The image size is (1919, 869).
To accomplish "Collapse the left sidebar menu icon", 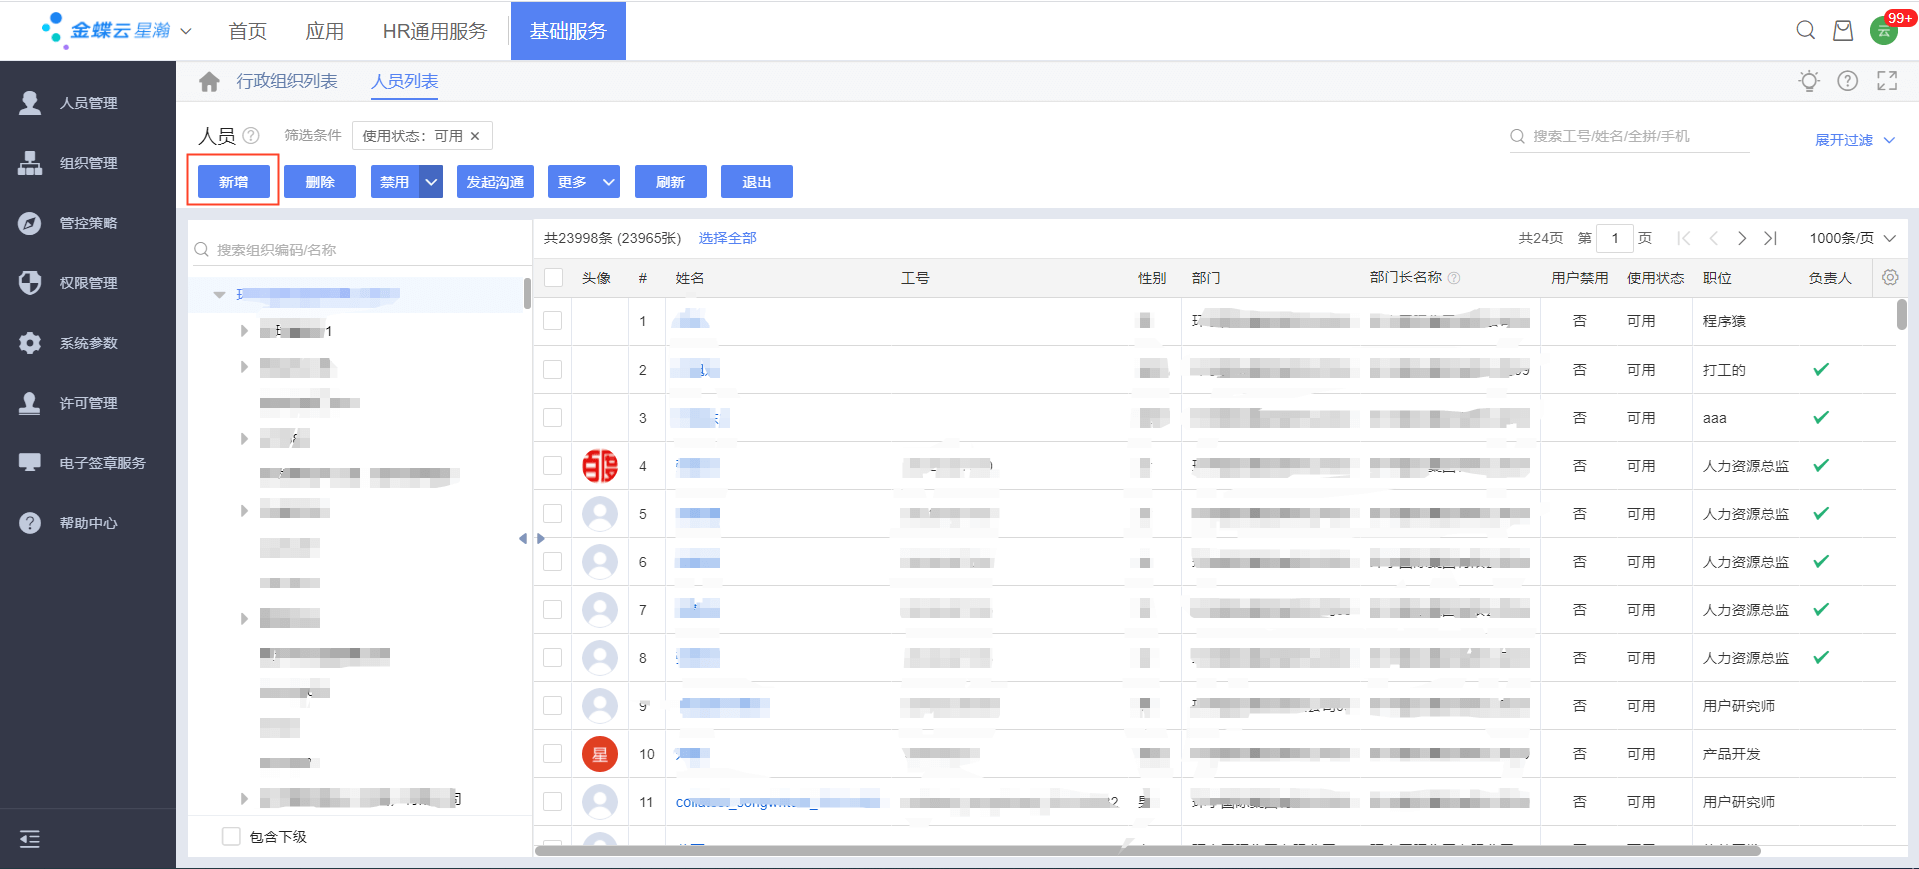I will (x=30, y=839).
